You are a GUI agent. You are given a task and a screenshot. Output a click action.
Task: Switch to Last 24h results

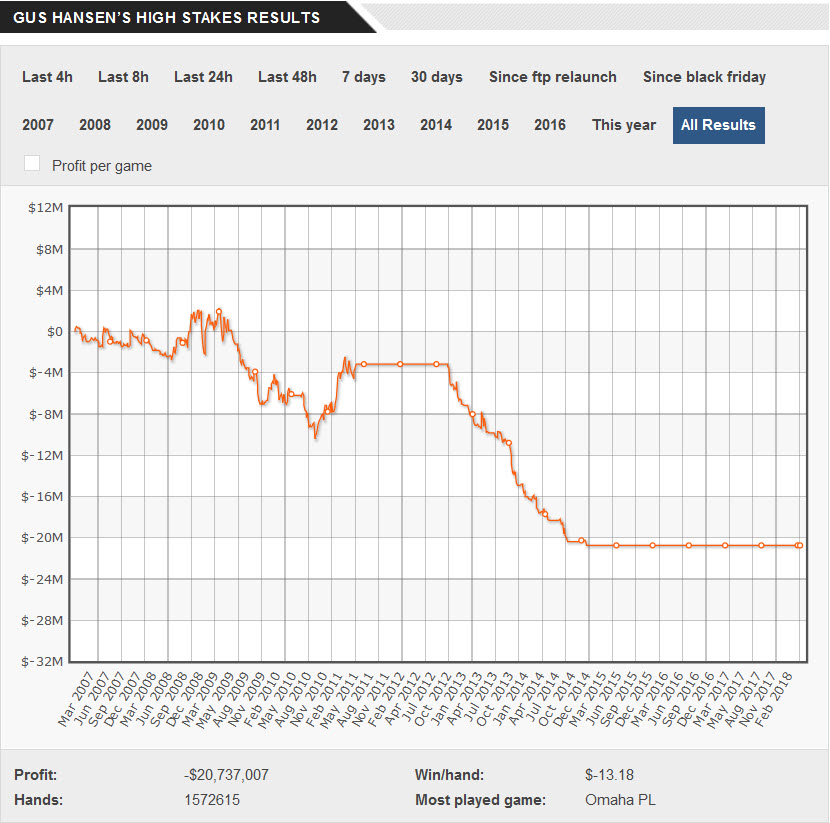click(203, 77)
